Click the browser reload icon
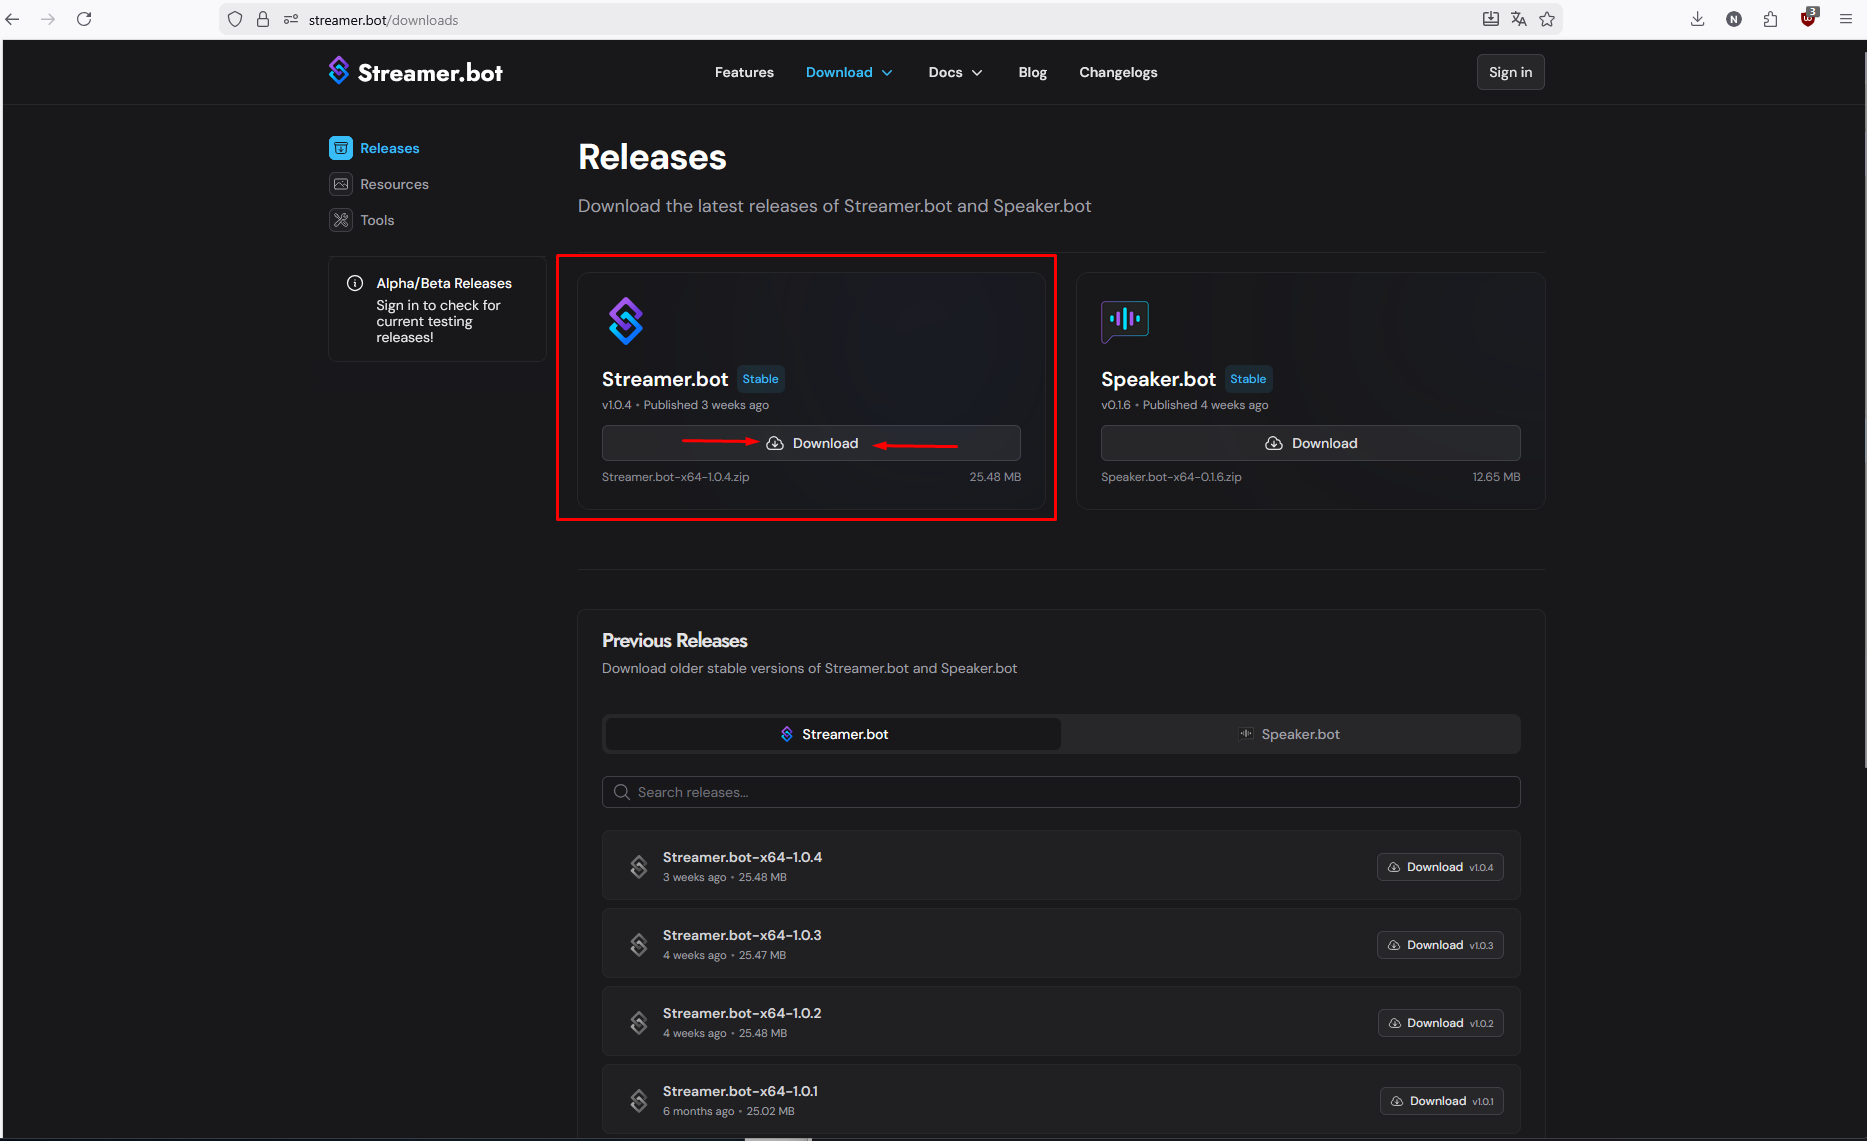 point(84,19)
